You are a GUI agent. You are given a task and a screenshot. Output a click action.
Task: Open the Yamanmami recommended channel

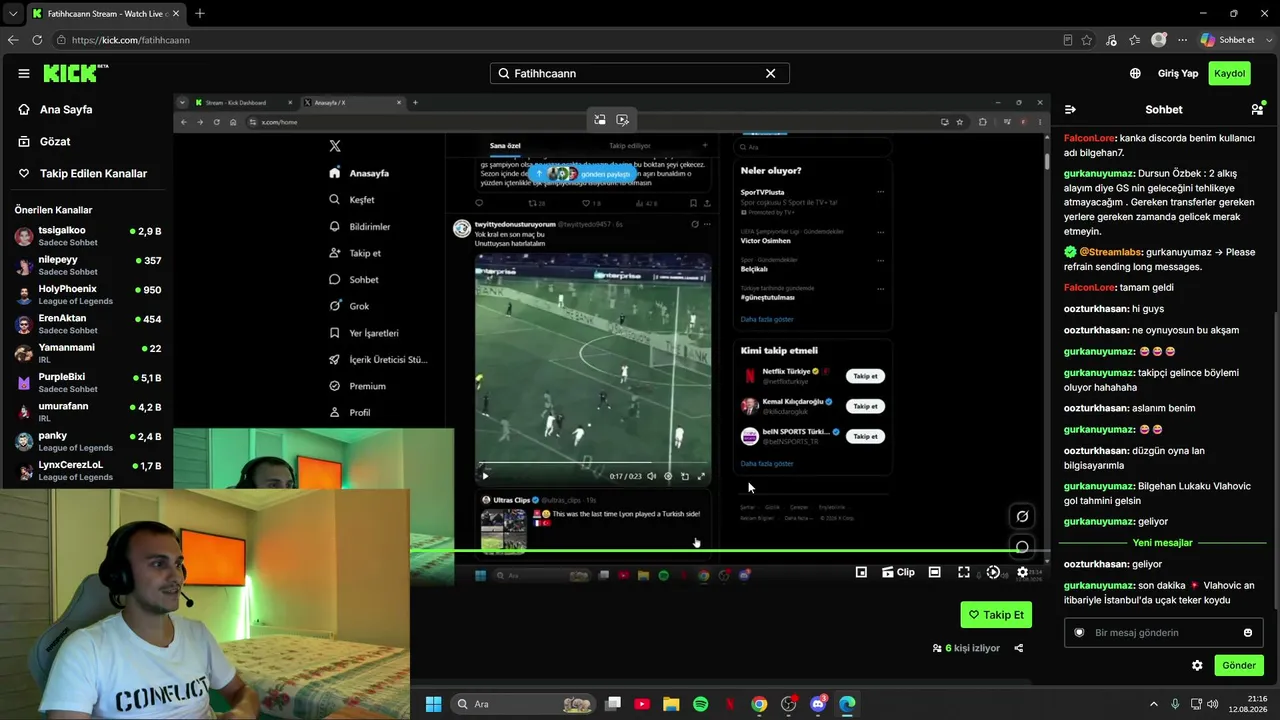pyautogui.click(x=88, y=353)
